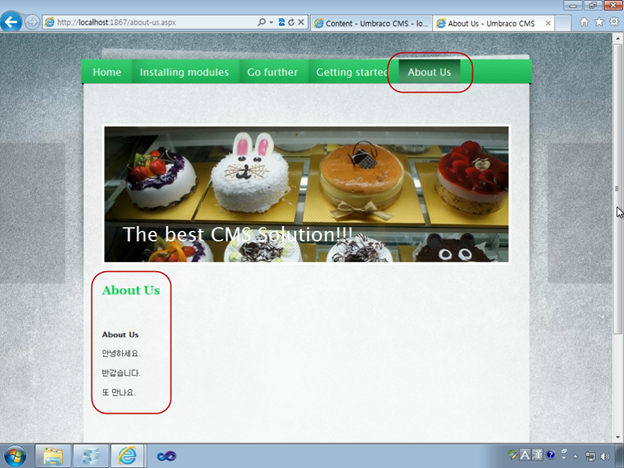Close the About Us browser tab
The image size is (624, 468).
(548, 23)
